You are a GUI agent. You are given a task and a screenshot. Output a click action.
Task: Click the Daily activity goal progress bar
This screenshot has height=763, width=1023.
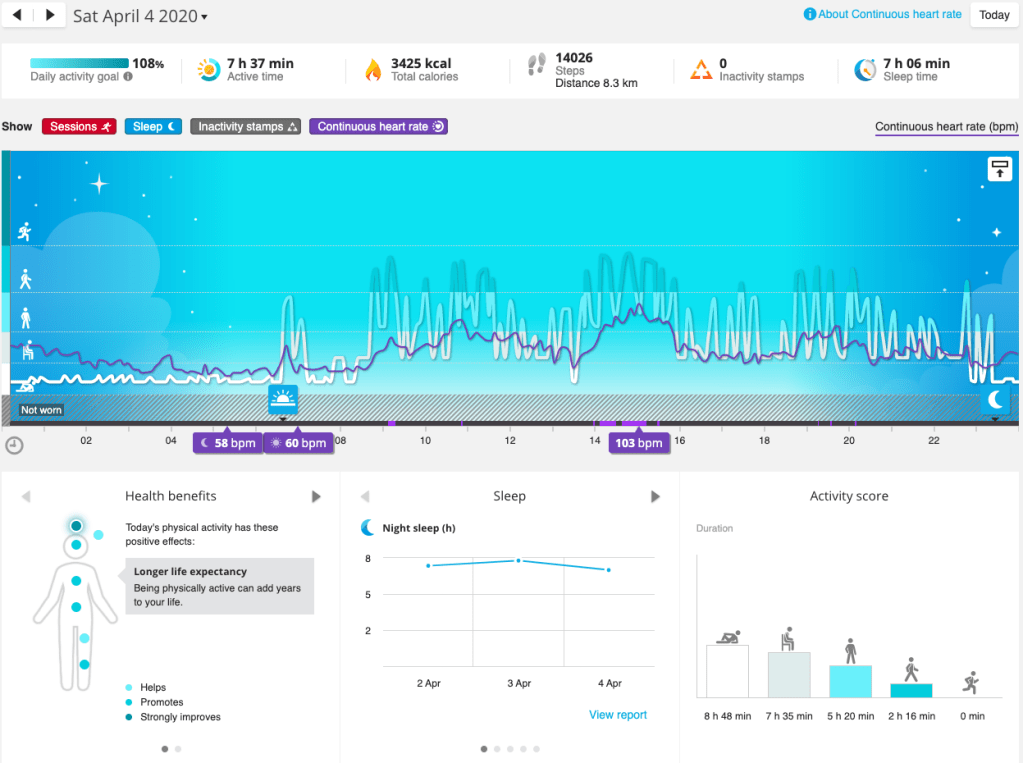click(x=79, y=63)
